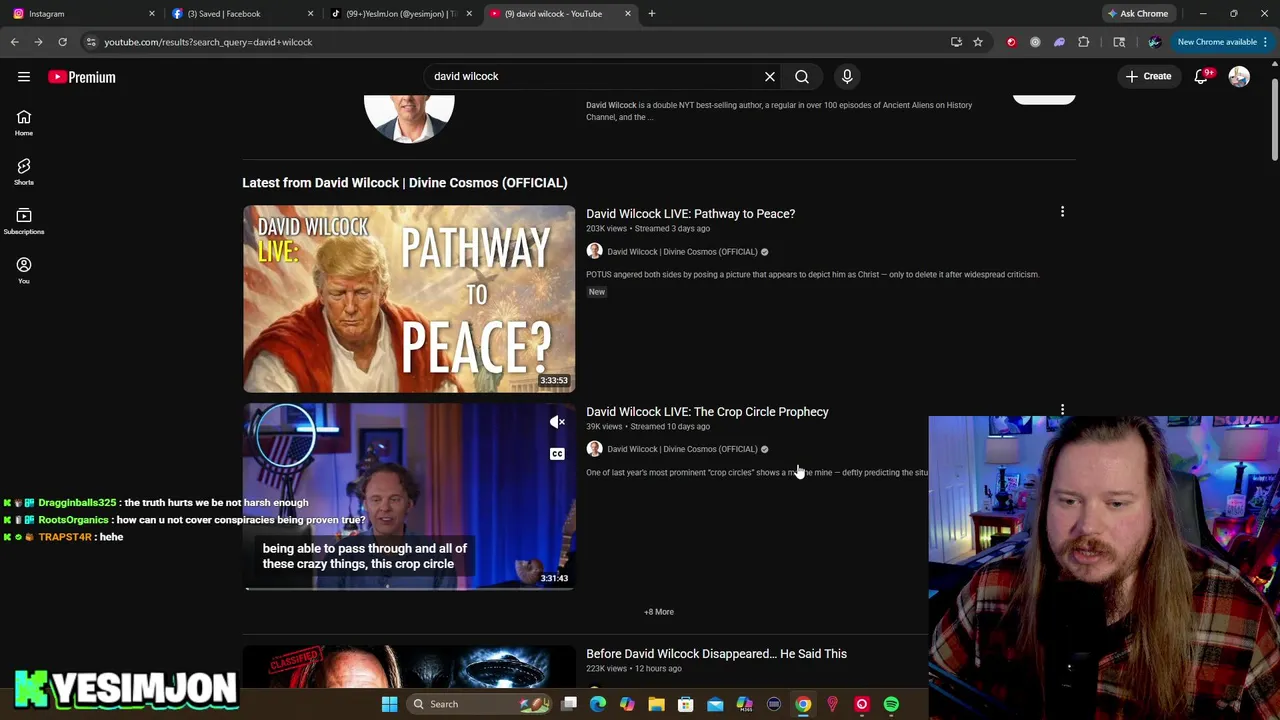
Task: Open options menu for Crop Circle Prophecy video
Action: tap(1062, 409)
